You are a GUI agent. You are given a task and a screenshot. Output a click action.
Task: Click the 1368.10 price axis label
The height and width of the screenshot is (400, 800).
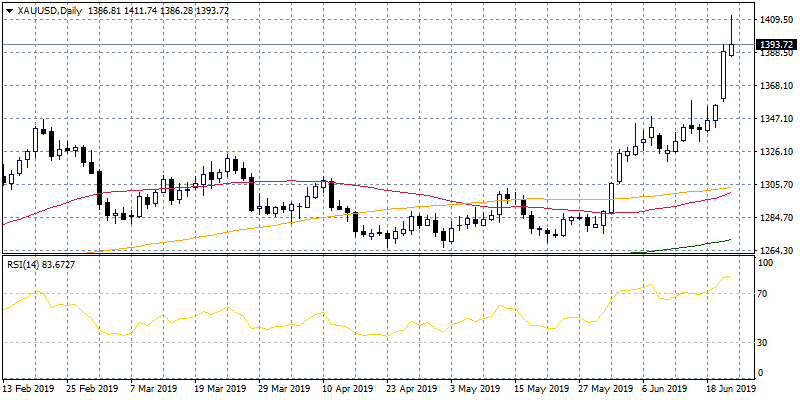click(x=776, y=86)
